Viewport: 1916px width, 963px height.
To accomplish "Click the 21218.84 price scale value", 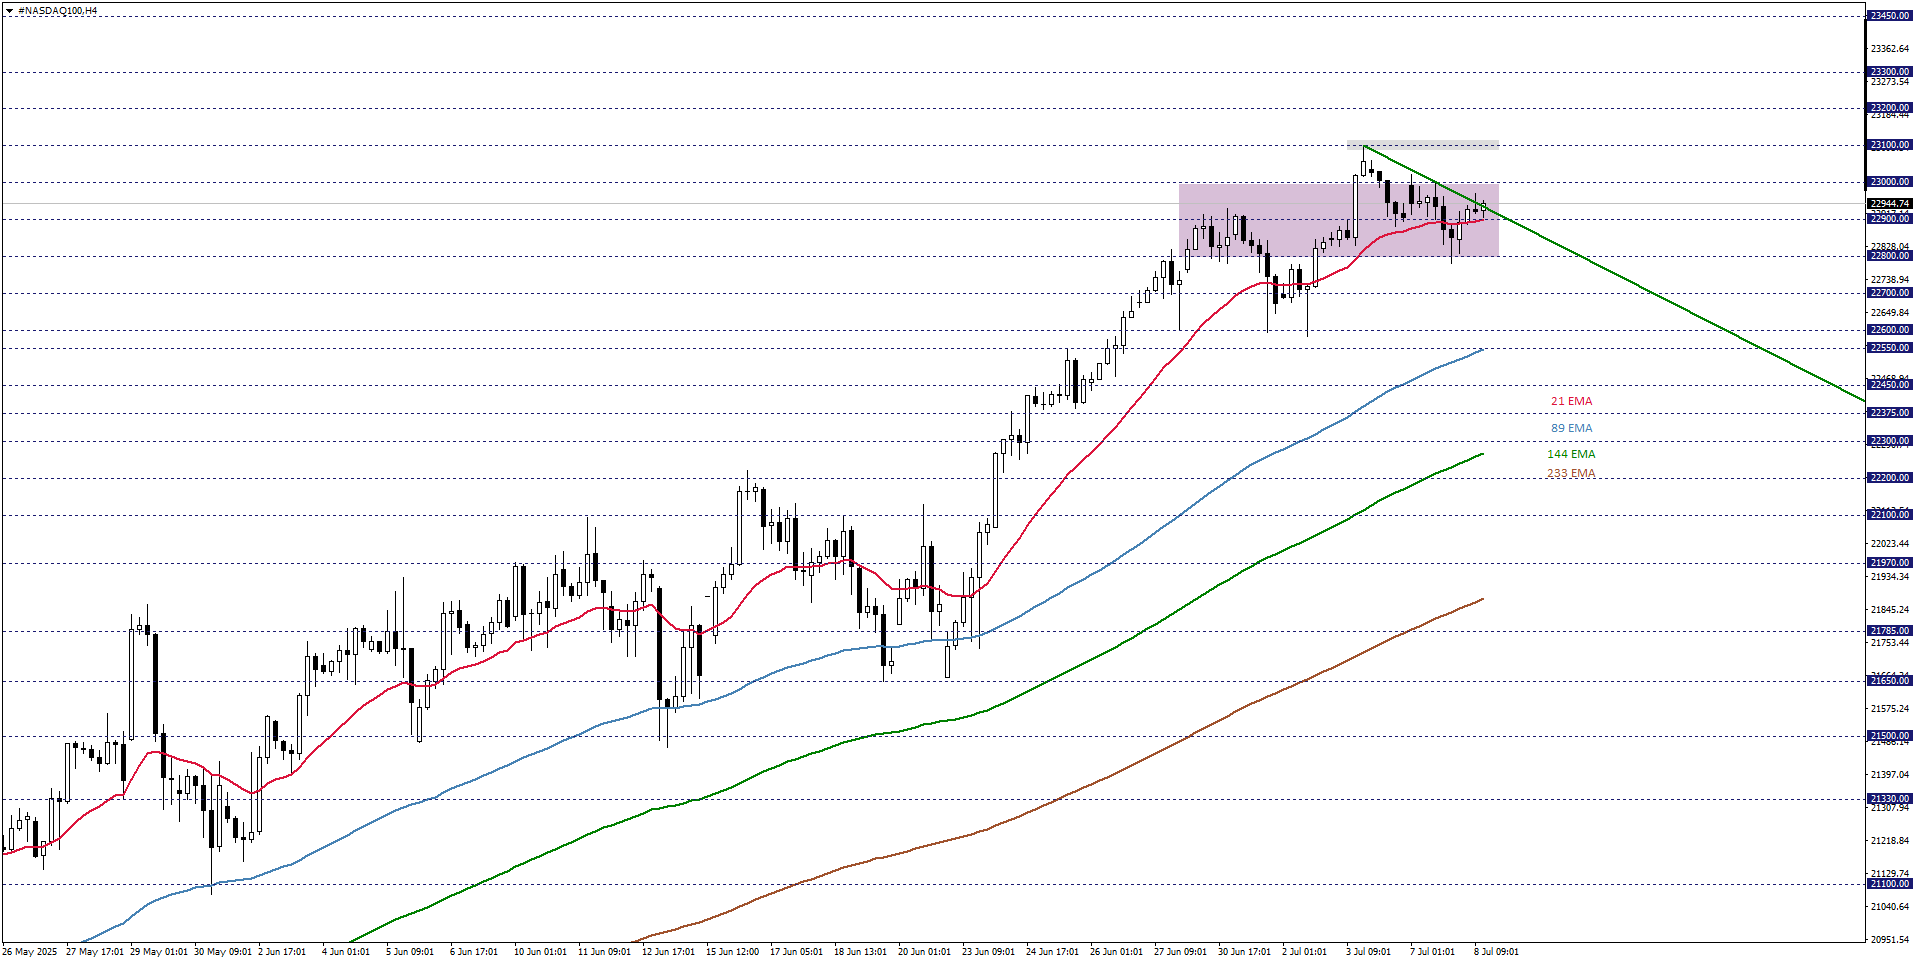I will [1889, 841].
